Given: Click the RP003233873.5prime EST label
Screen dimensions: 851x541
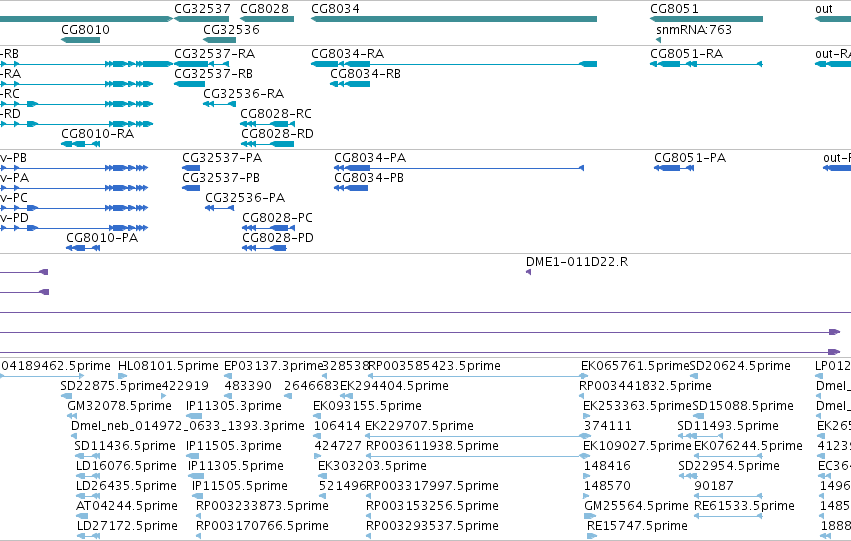Looking at the screenshot, I should click(262, 507).
